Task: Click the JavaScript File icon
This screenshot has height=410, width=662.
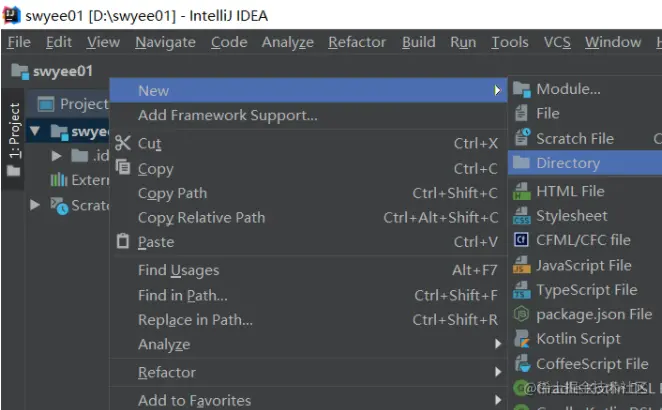Action: point(522,265)
